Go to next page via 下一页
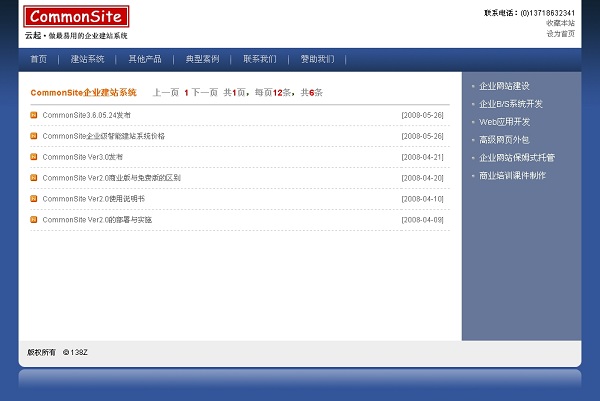The width and height of the screenshot is (600, 401). point(205,93)
